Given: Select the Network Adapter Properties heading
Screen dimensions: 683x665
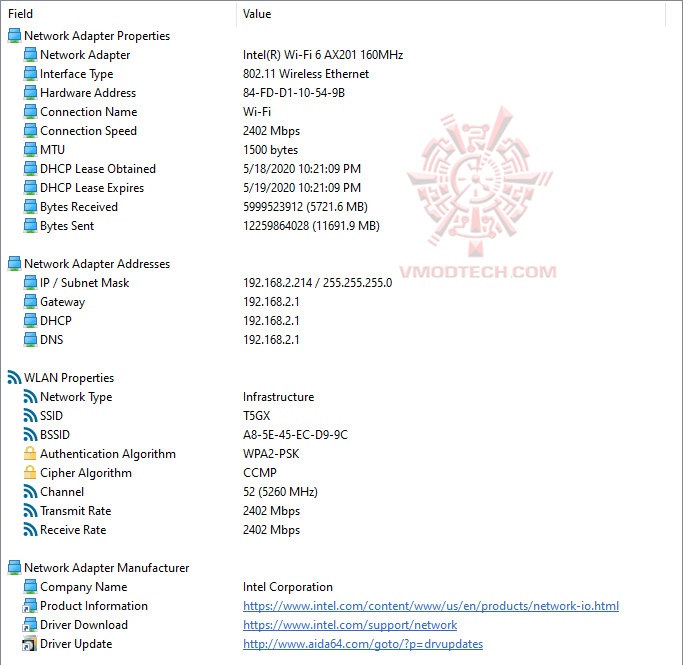Looking at the screenshot, I should click(x=97, y=36).
